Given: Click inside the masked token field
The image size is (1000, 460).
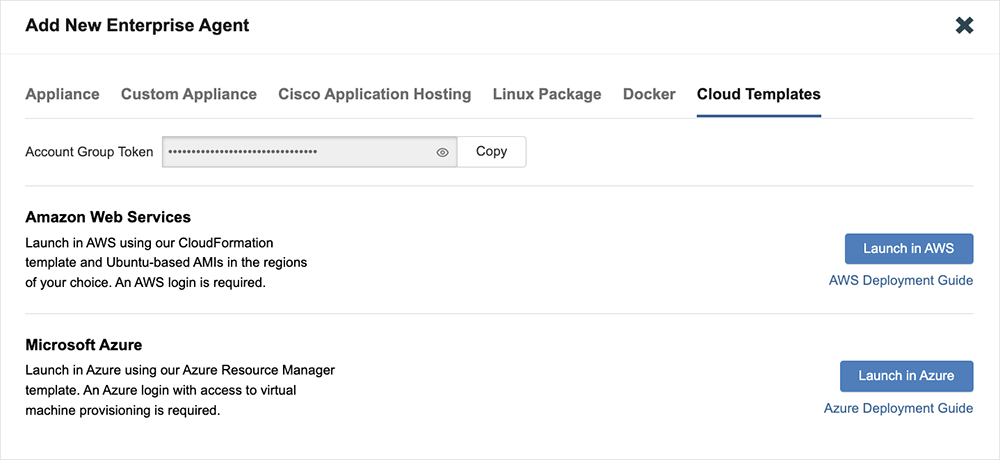Looking at the screenshot, I should (295, 152).
